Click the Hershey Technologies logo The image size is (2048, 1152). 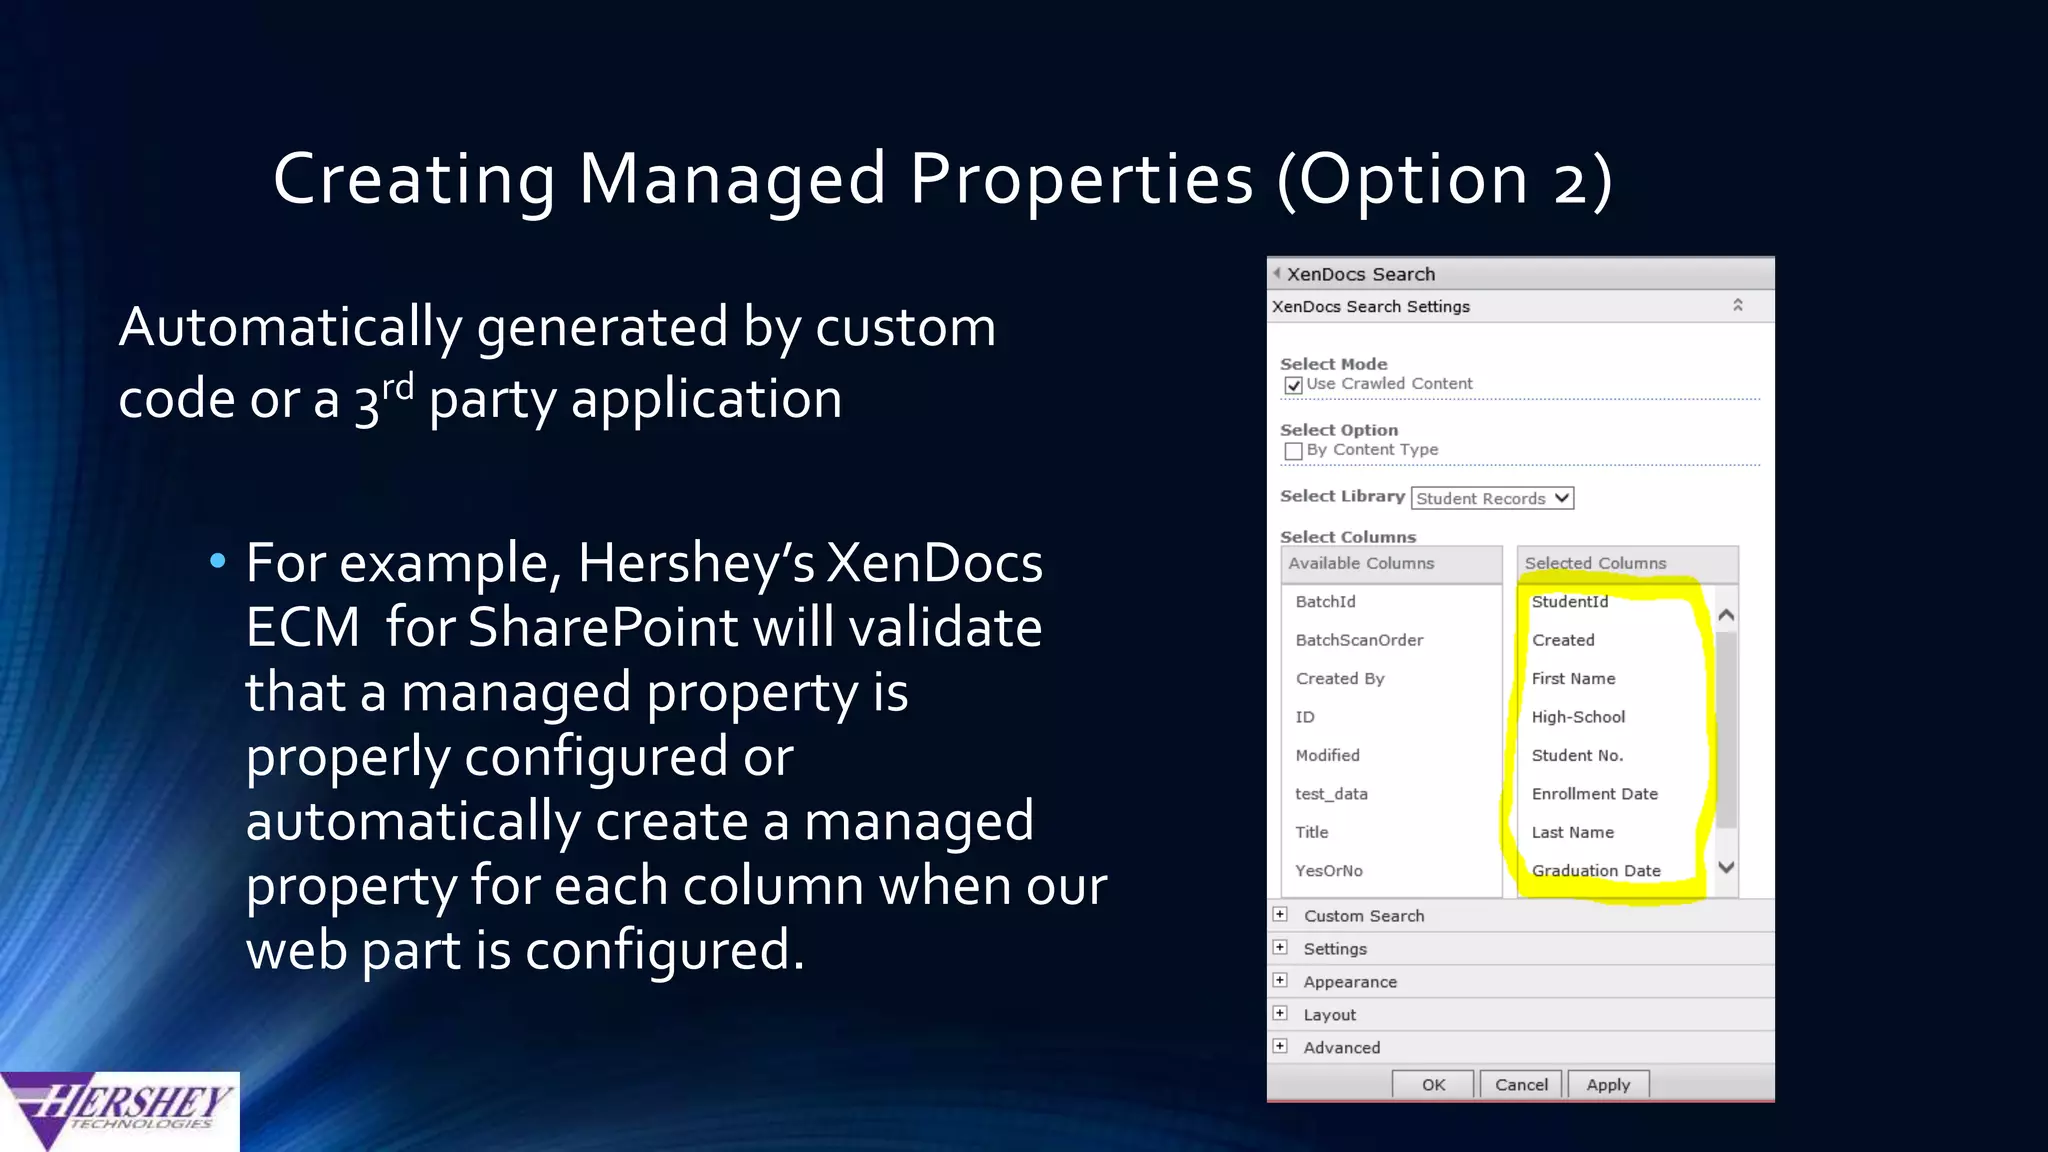point(120,1111)
